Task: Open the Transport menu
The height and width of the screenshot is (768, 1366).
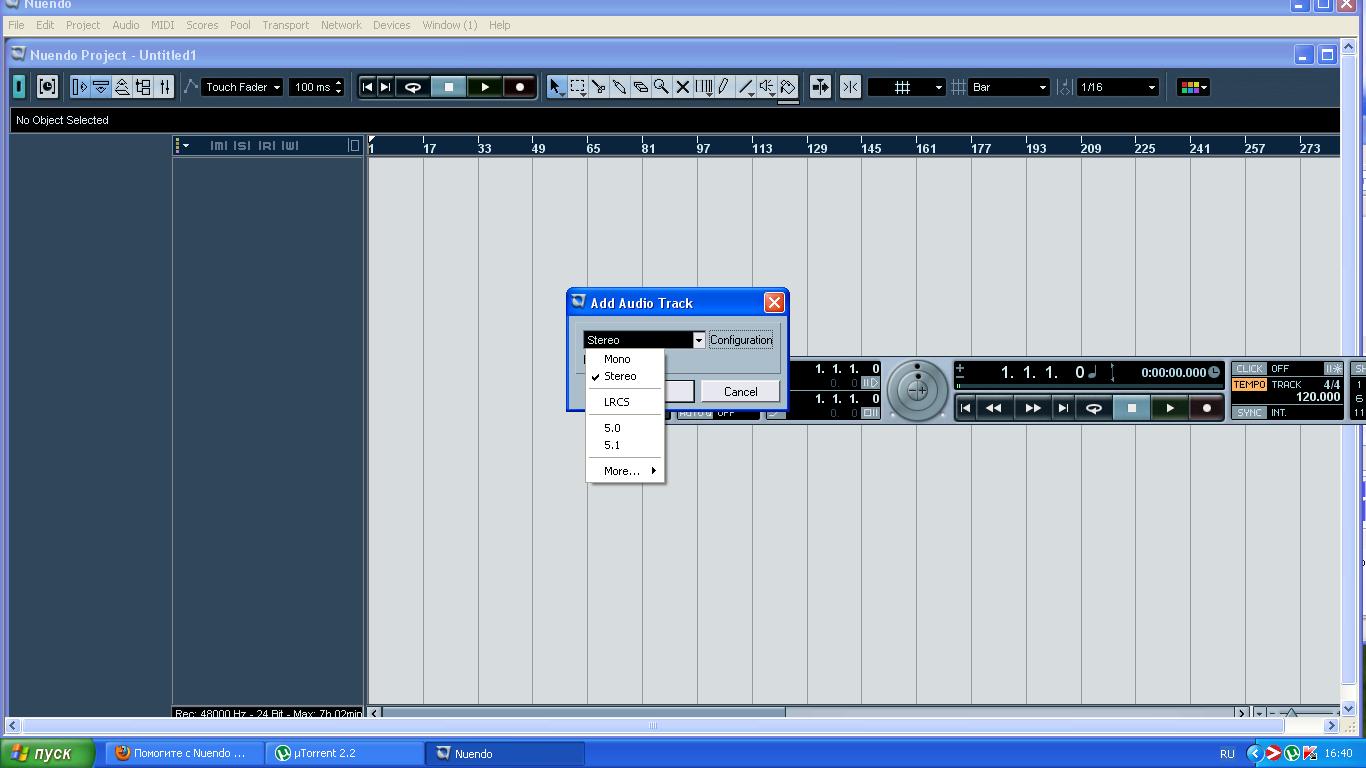Action: (285, 25)
